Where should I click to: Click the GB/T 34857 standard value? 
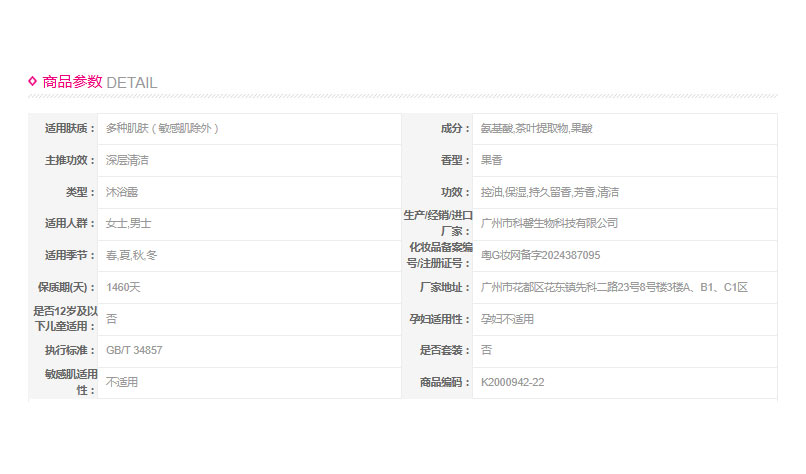coord(134,350)
